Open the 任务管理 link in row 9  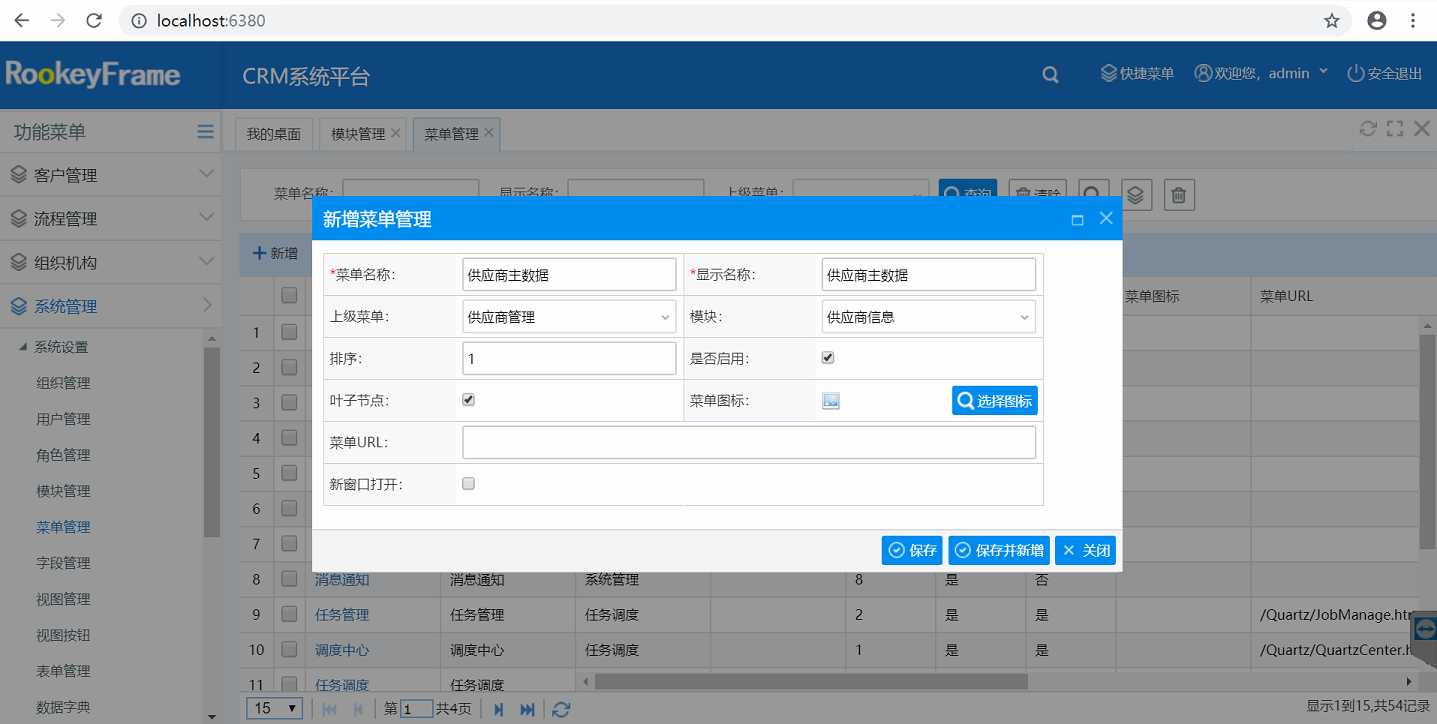click(x=342, y=615)
